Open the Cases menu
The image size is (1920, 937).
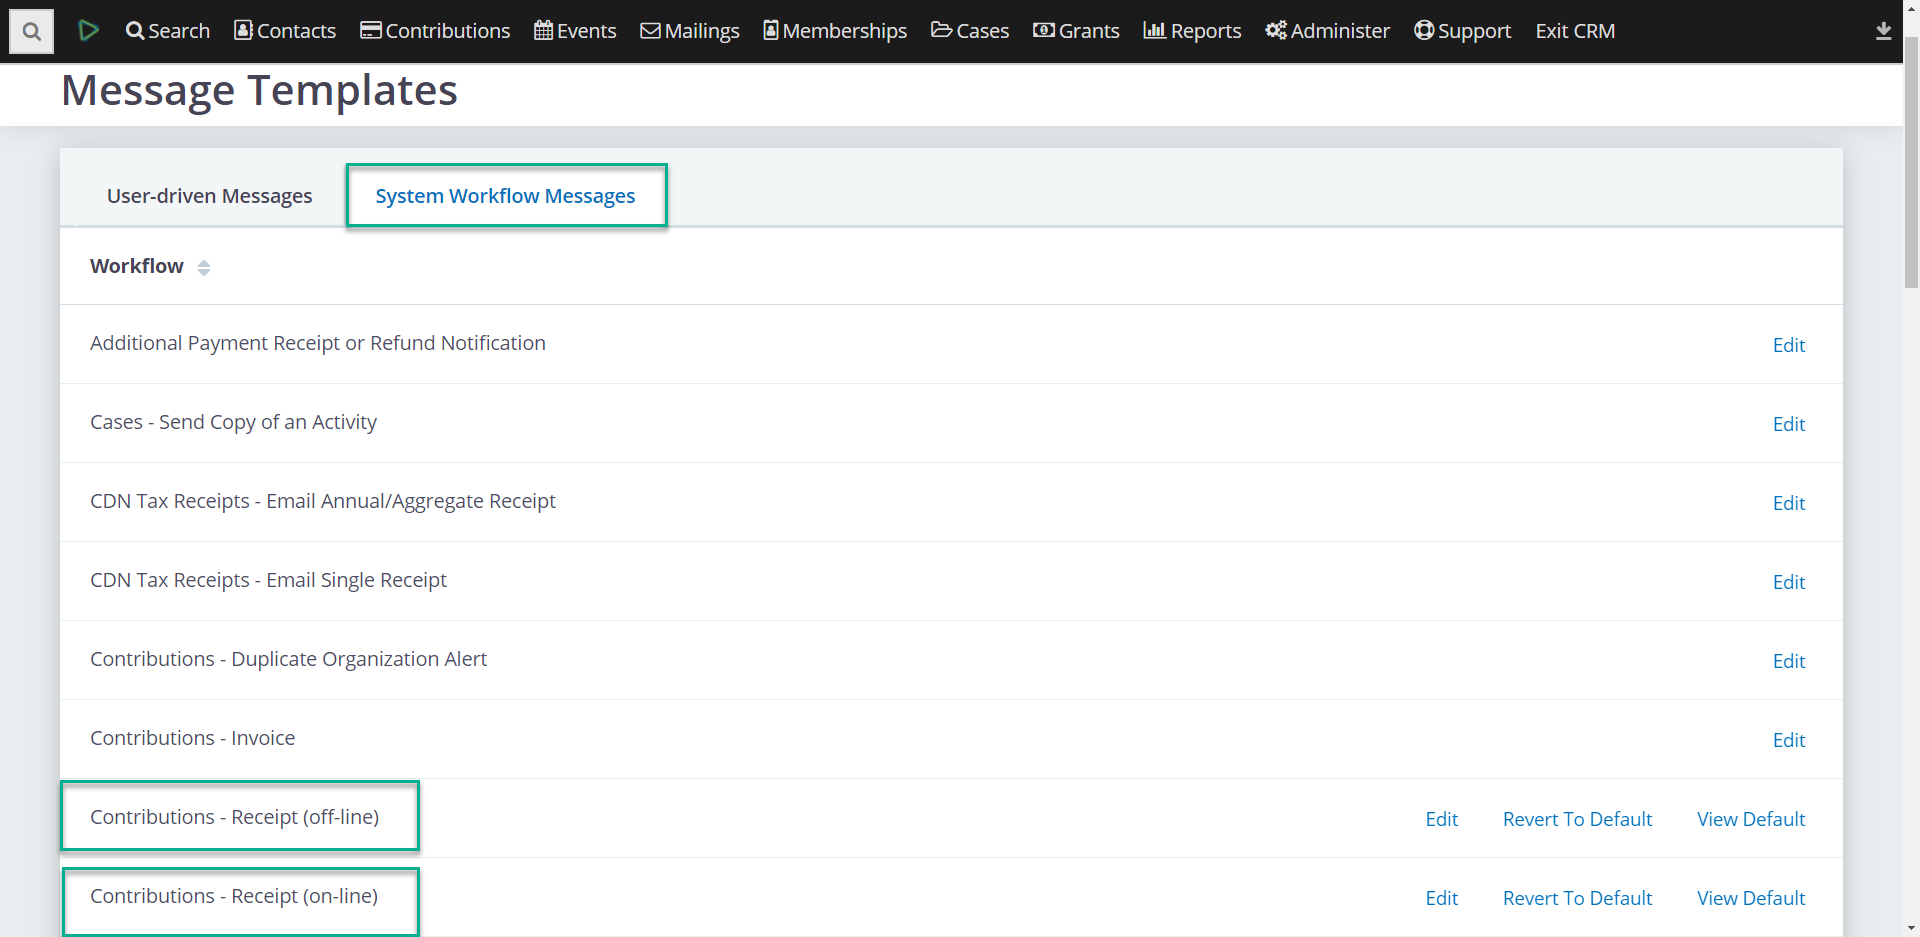[970, 31]
